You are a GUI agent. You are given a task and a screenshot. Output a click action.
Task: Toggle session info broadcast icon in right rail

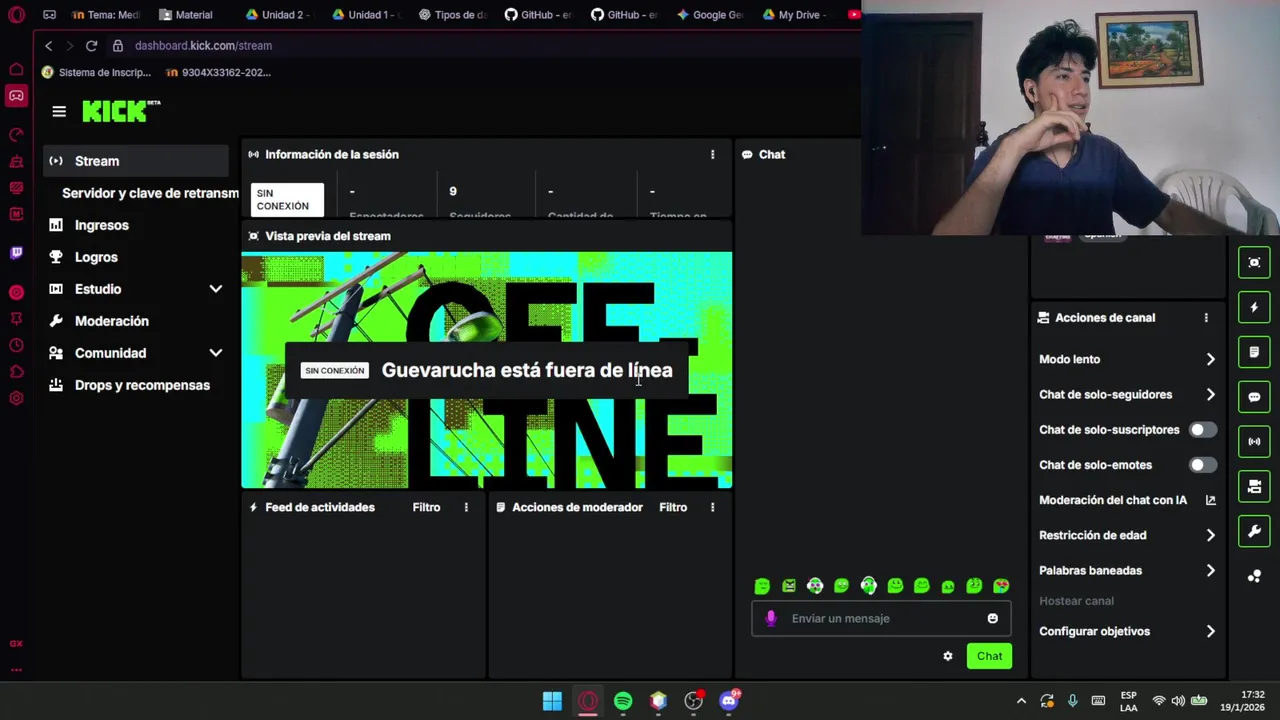[1254, 441]
